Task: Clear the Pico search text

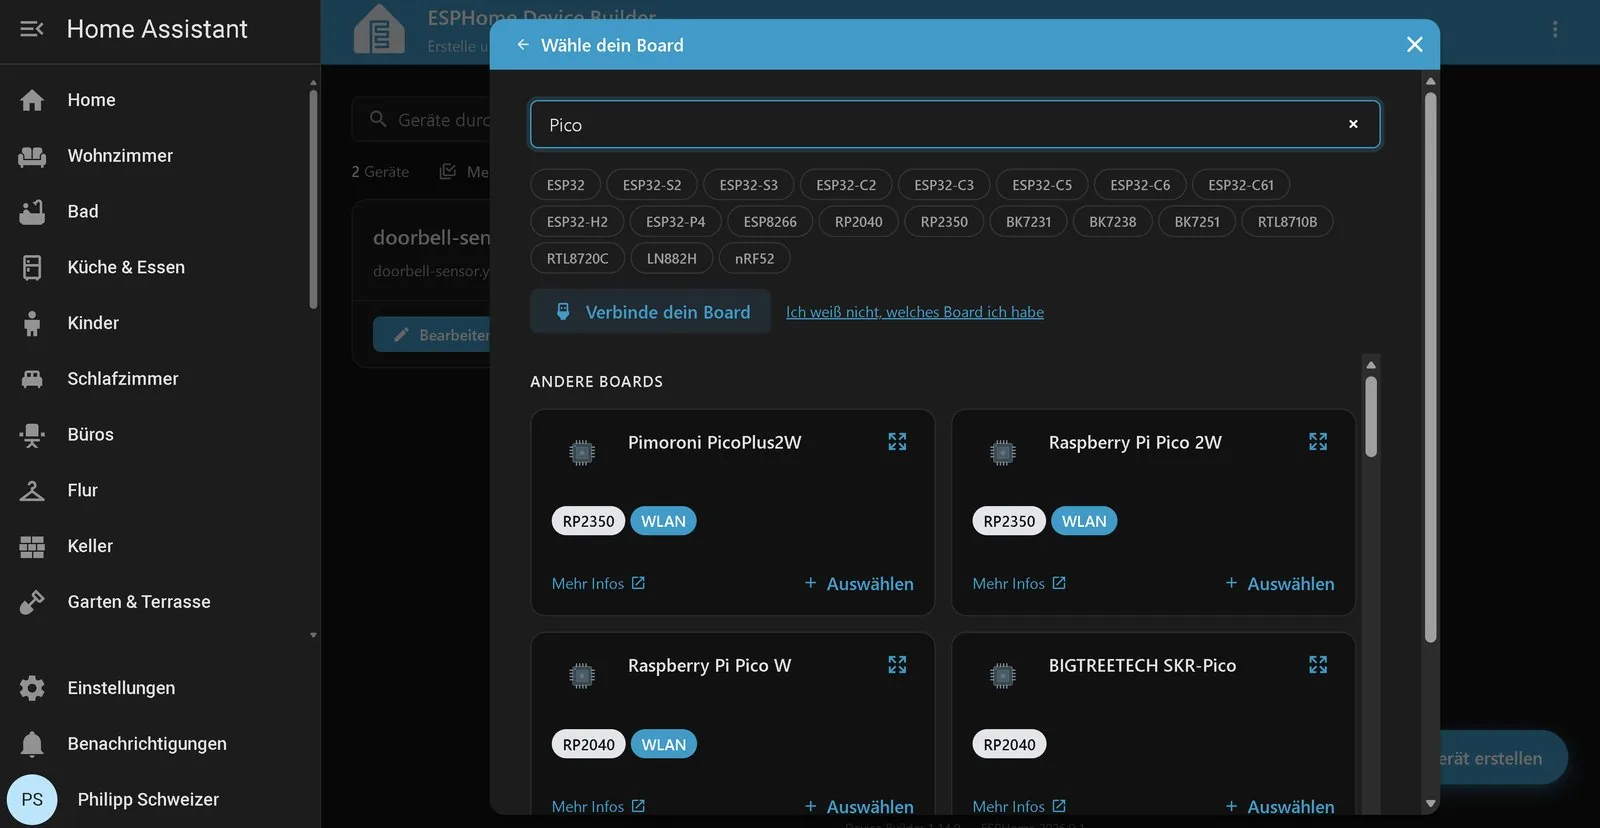Action: pyautogui.click(x=1353, y=124)
